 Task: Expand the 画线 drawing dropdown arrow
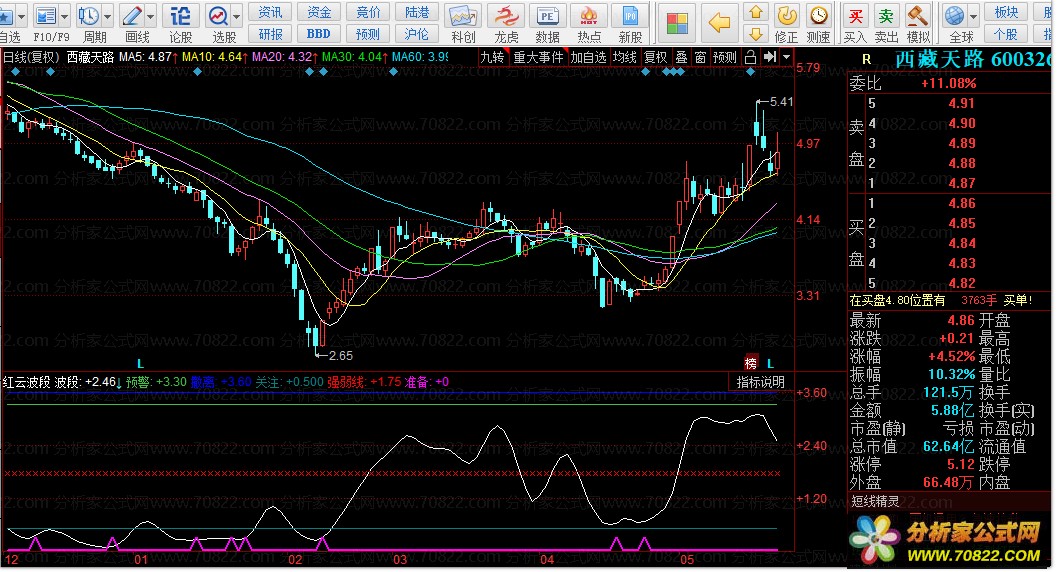pyautogui.click(x=150, y=15)
